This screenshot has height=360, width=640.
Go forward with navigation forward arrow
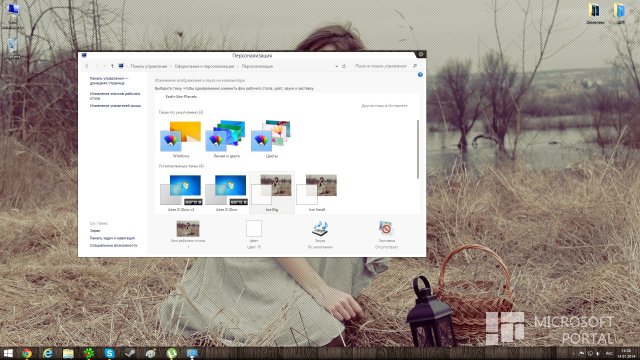tap(97, 66)
